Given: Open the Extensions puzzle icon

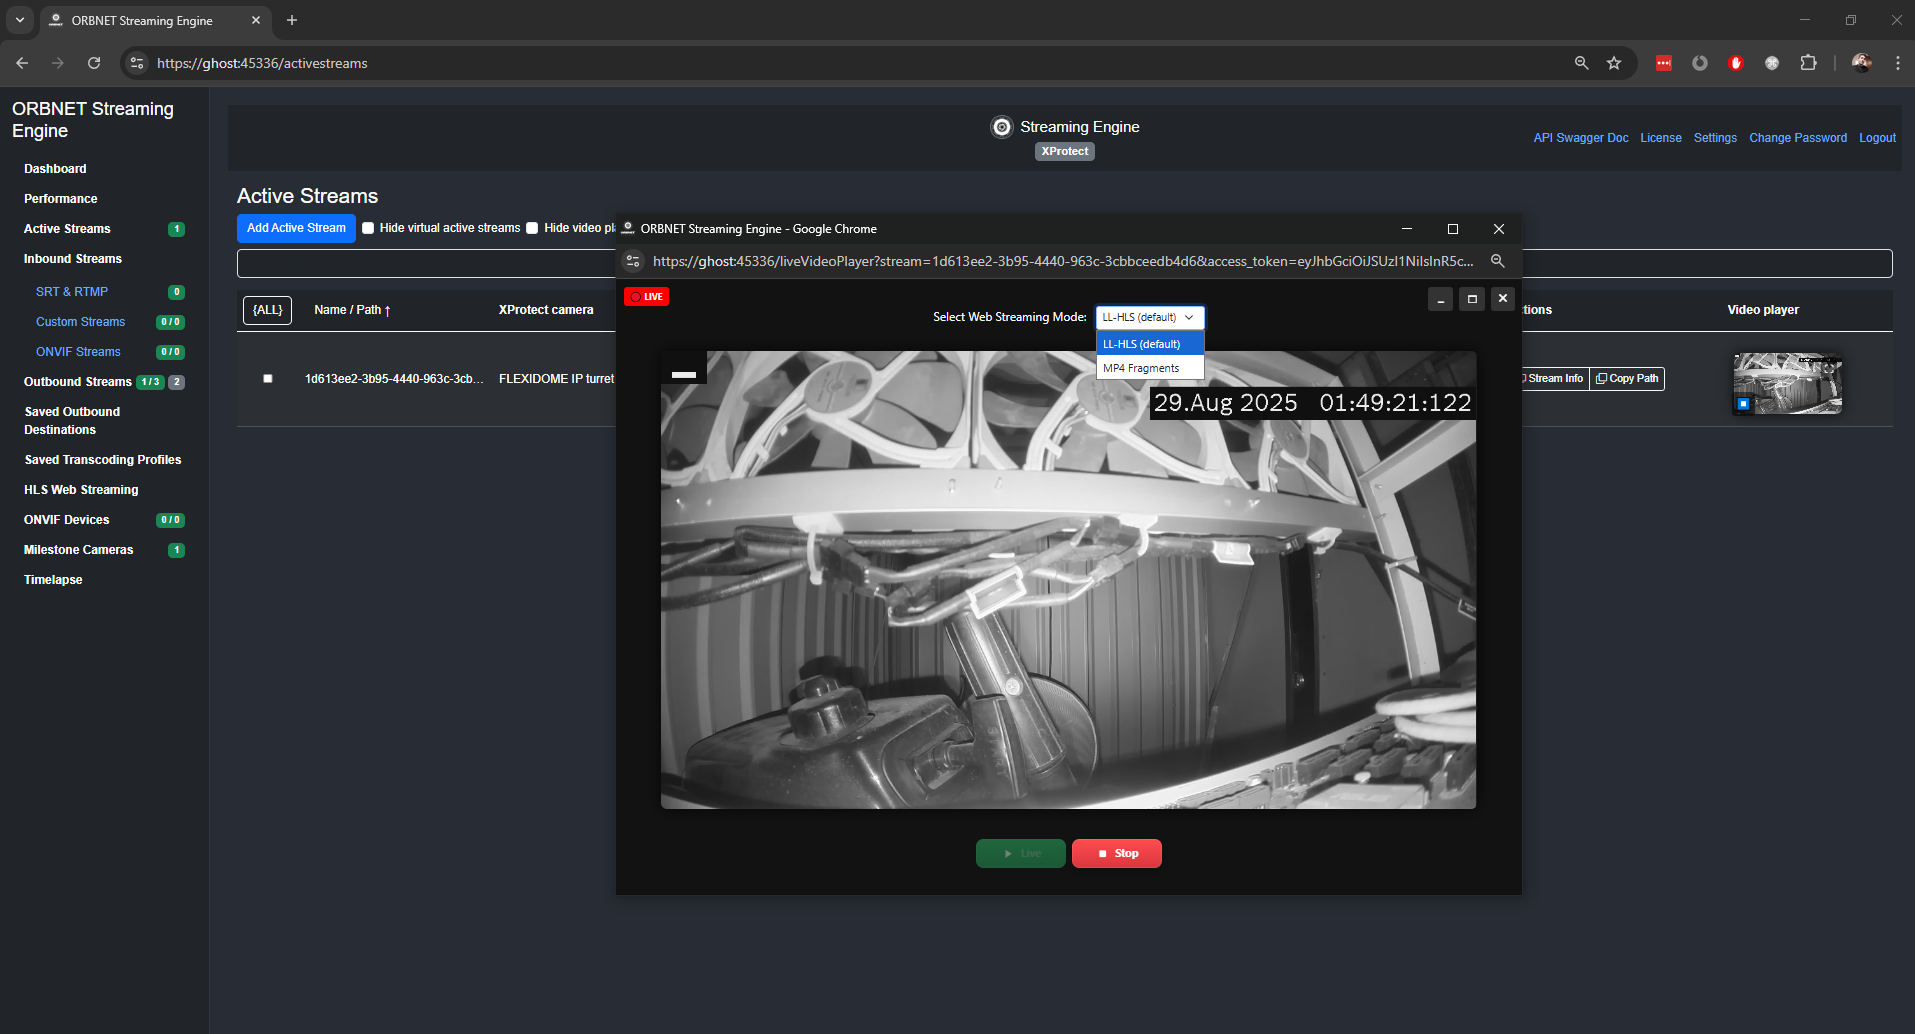Looking at the screenshot, I should [x=1808, y=63].
